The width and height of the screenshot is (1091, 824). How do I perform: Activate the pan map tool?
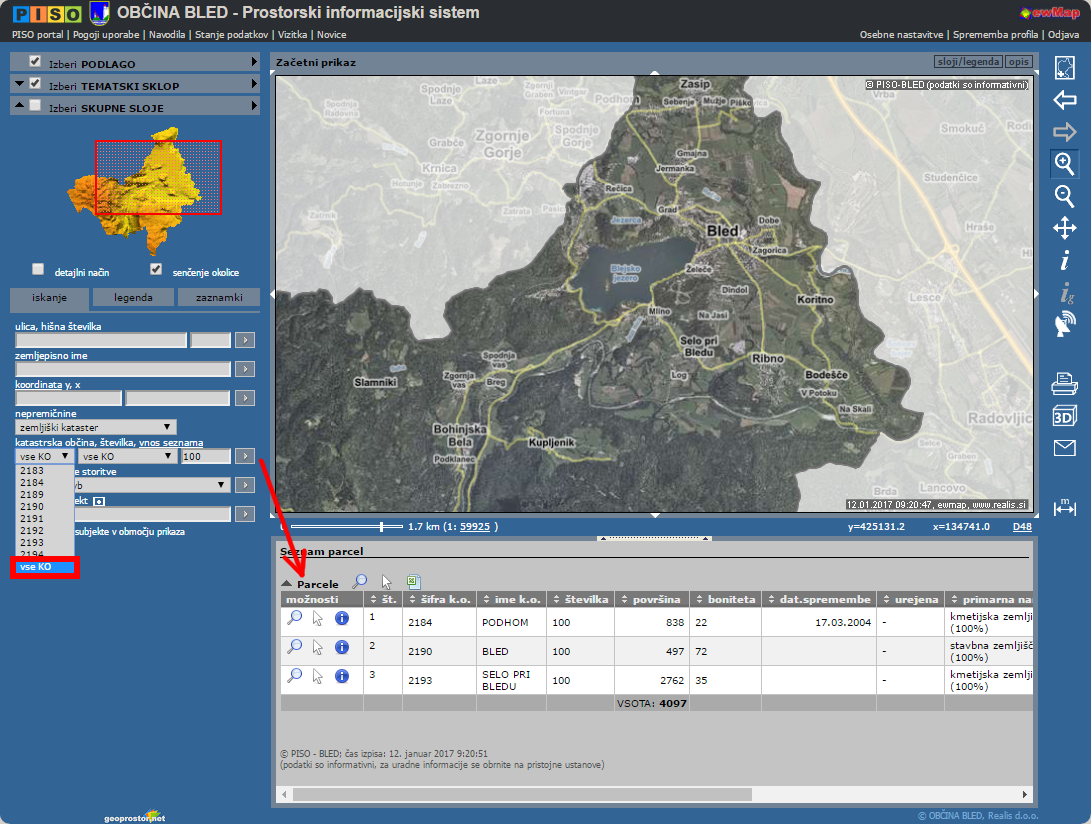point(1064,228)
